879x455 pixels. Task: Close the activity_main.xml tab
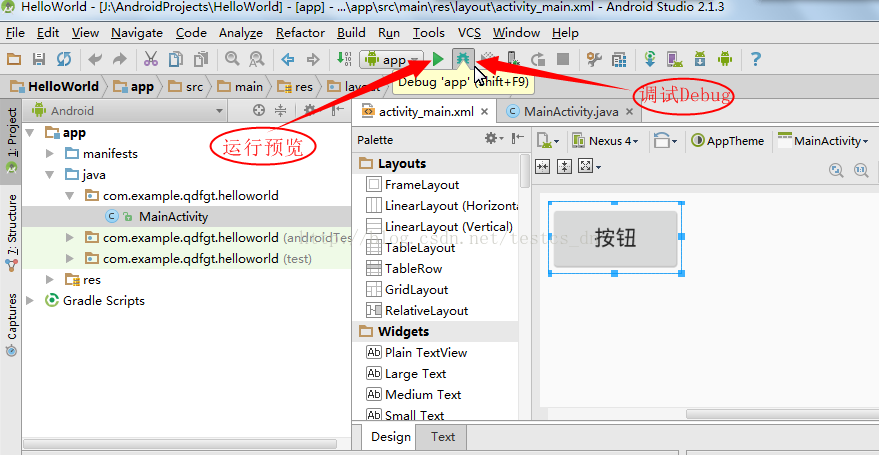pos(485,112)
